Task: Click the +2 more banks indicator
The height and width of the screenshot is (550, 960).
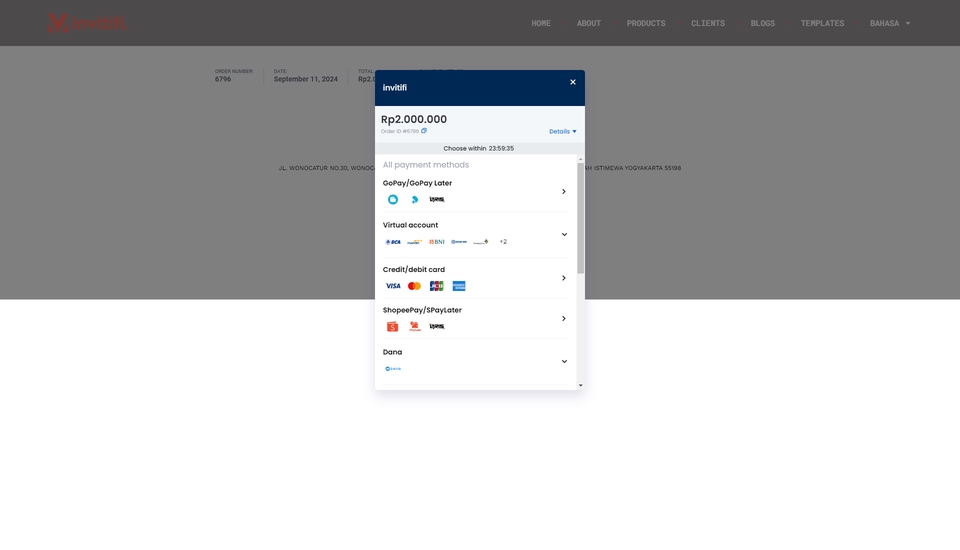Action: point(503,242)
